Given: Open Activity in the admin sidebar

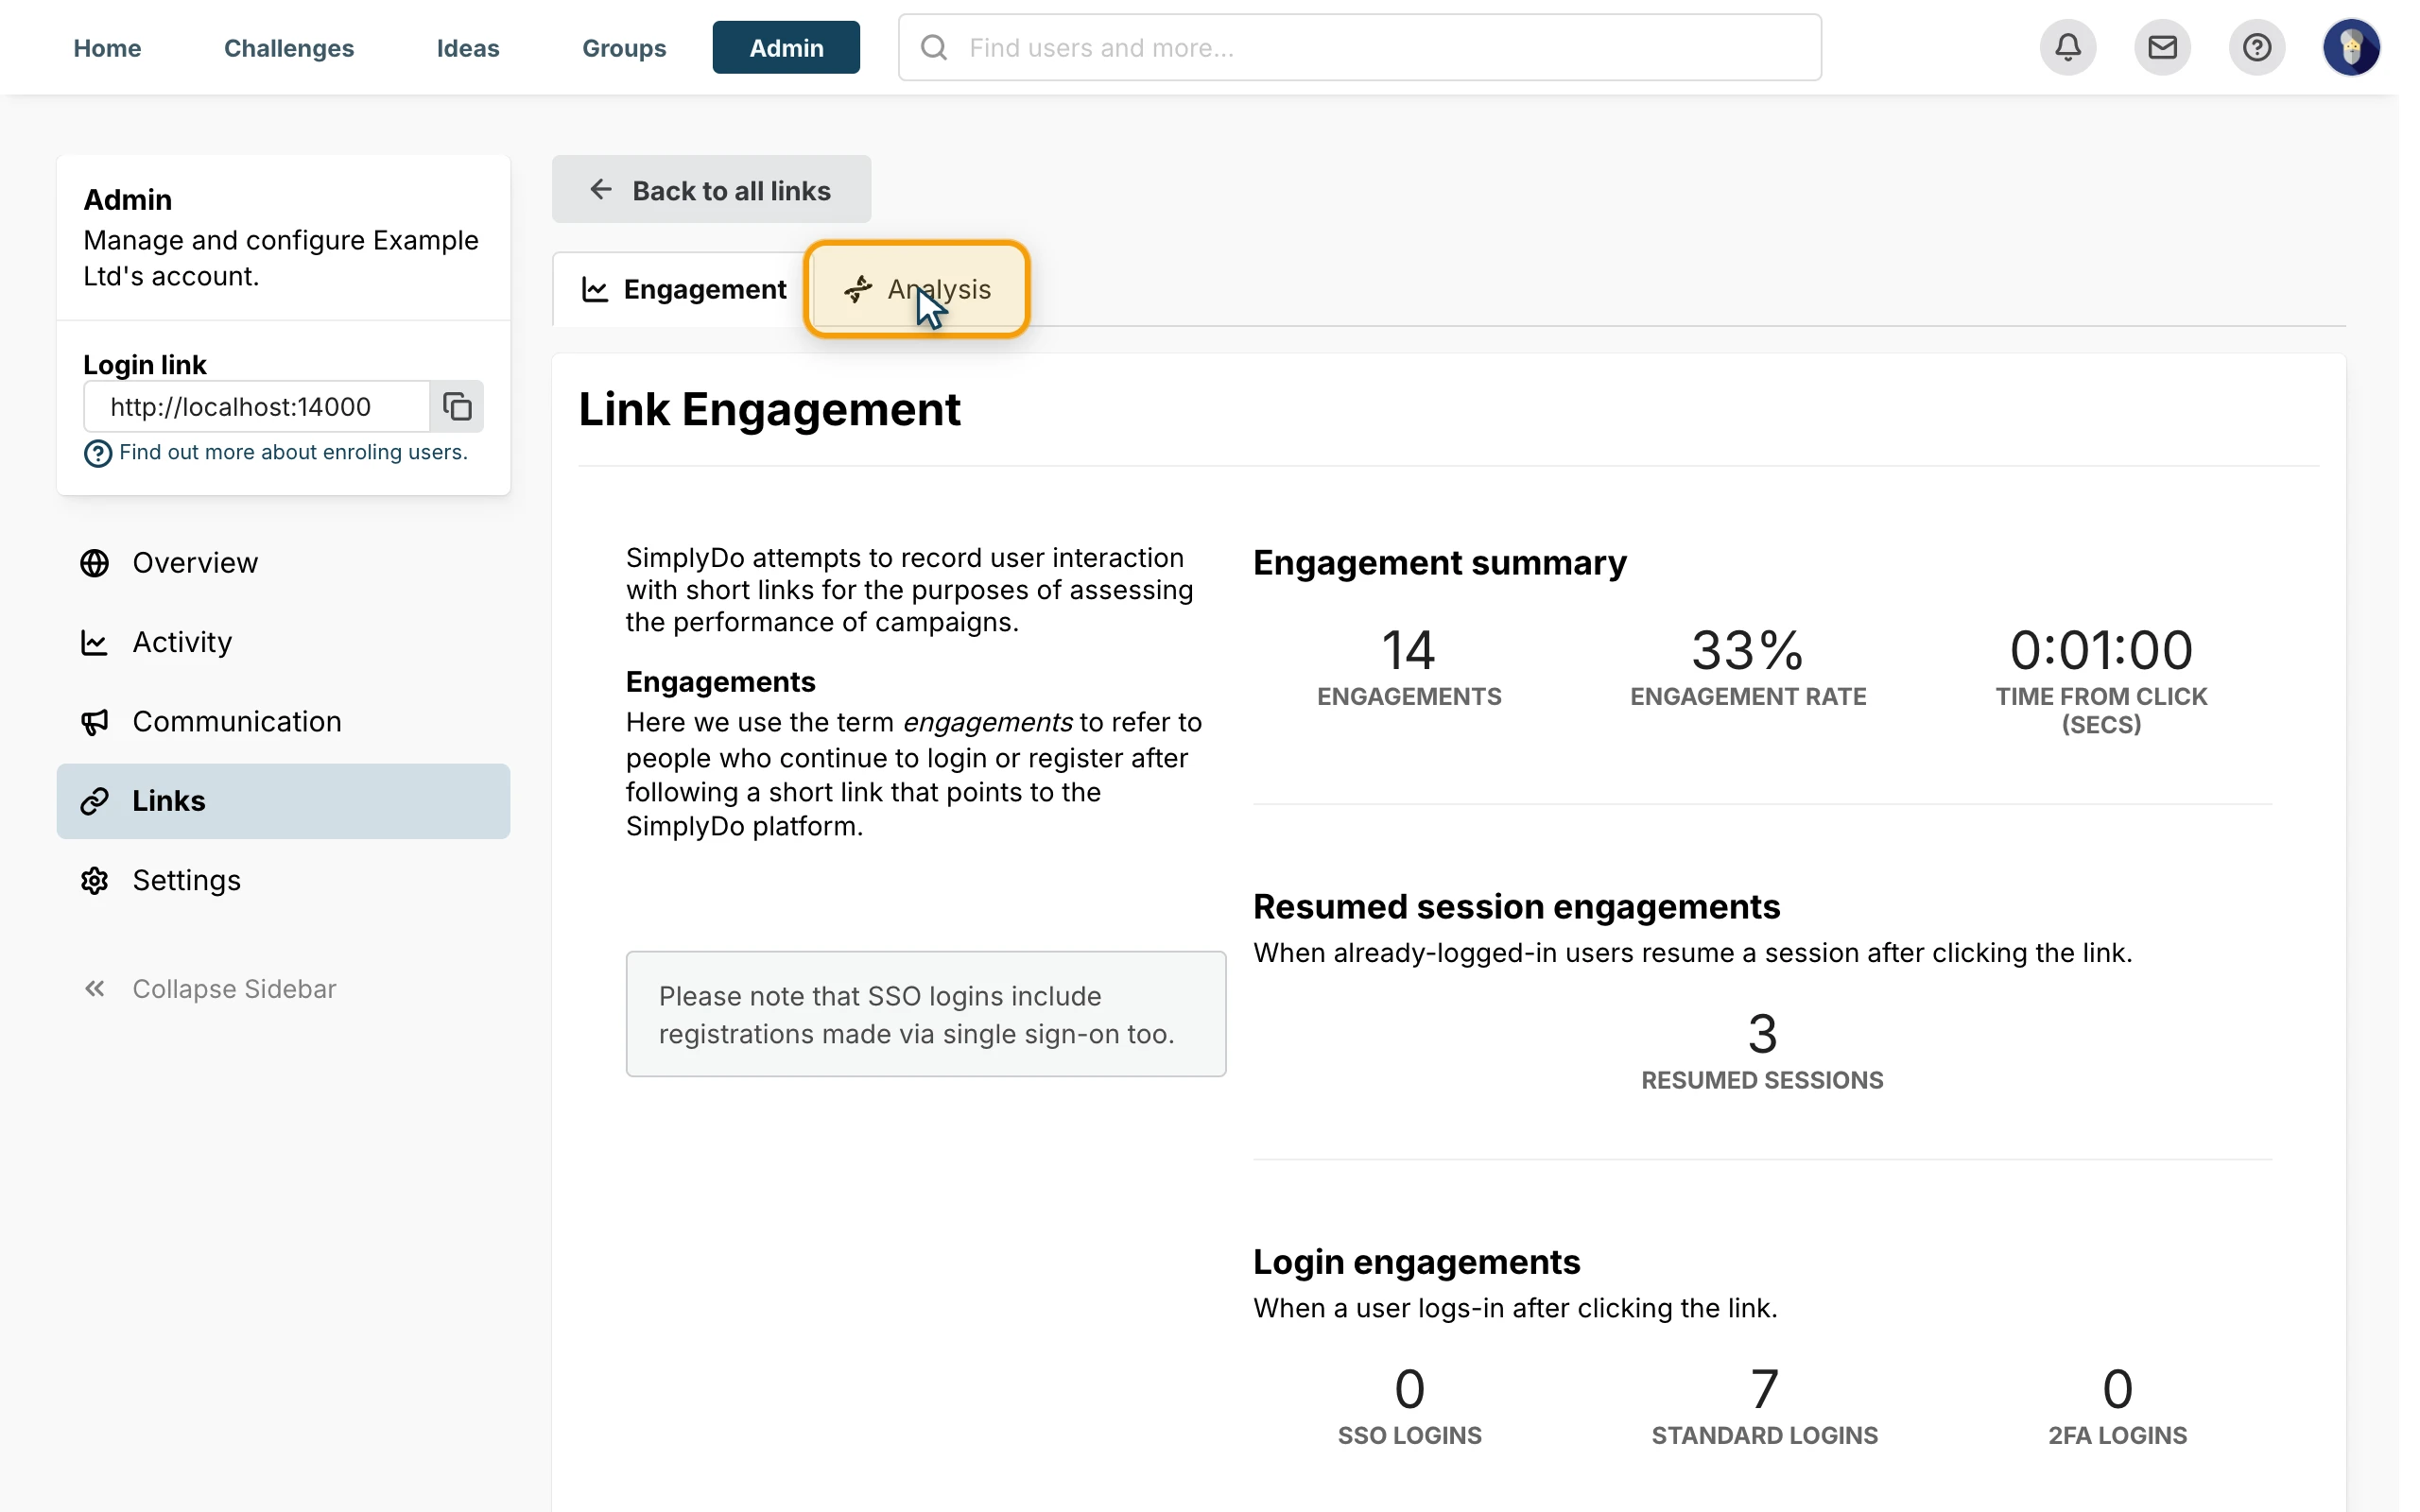Looking at the screenshot, I should 283,642.
